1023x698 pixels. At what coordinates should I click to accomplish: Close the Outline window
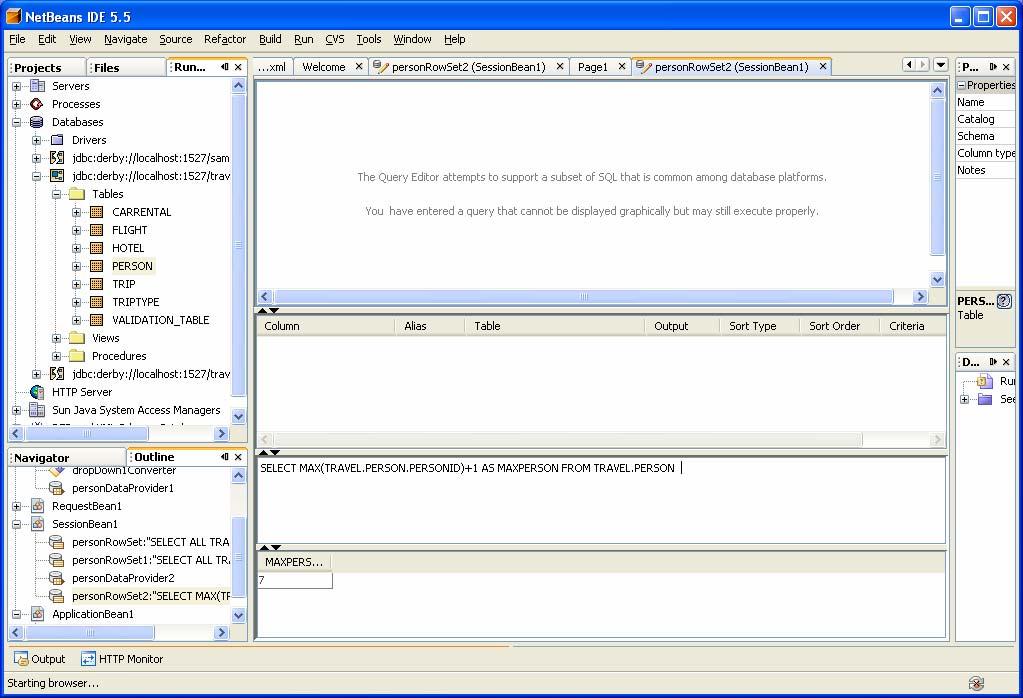[238, 457]
